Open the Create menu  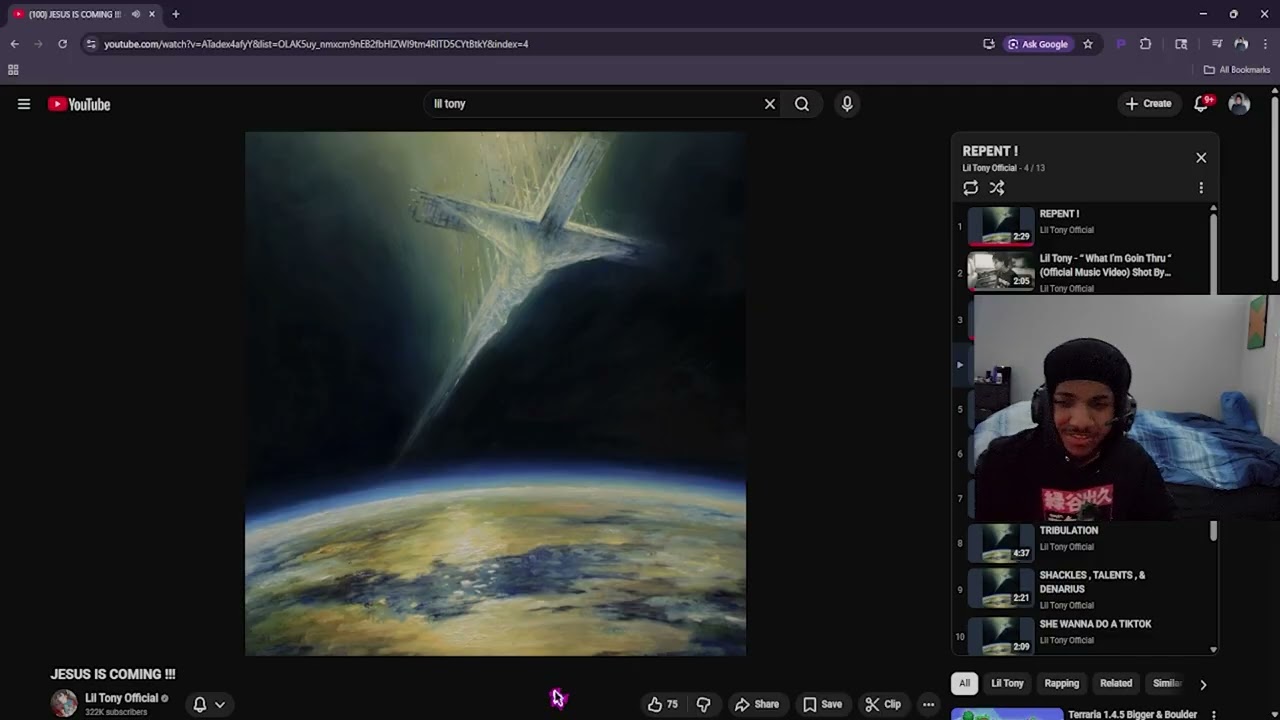(x=1148, y=104)
